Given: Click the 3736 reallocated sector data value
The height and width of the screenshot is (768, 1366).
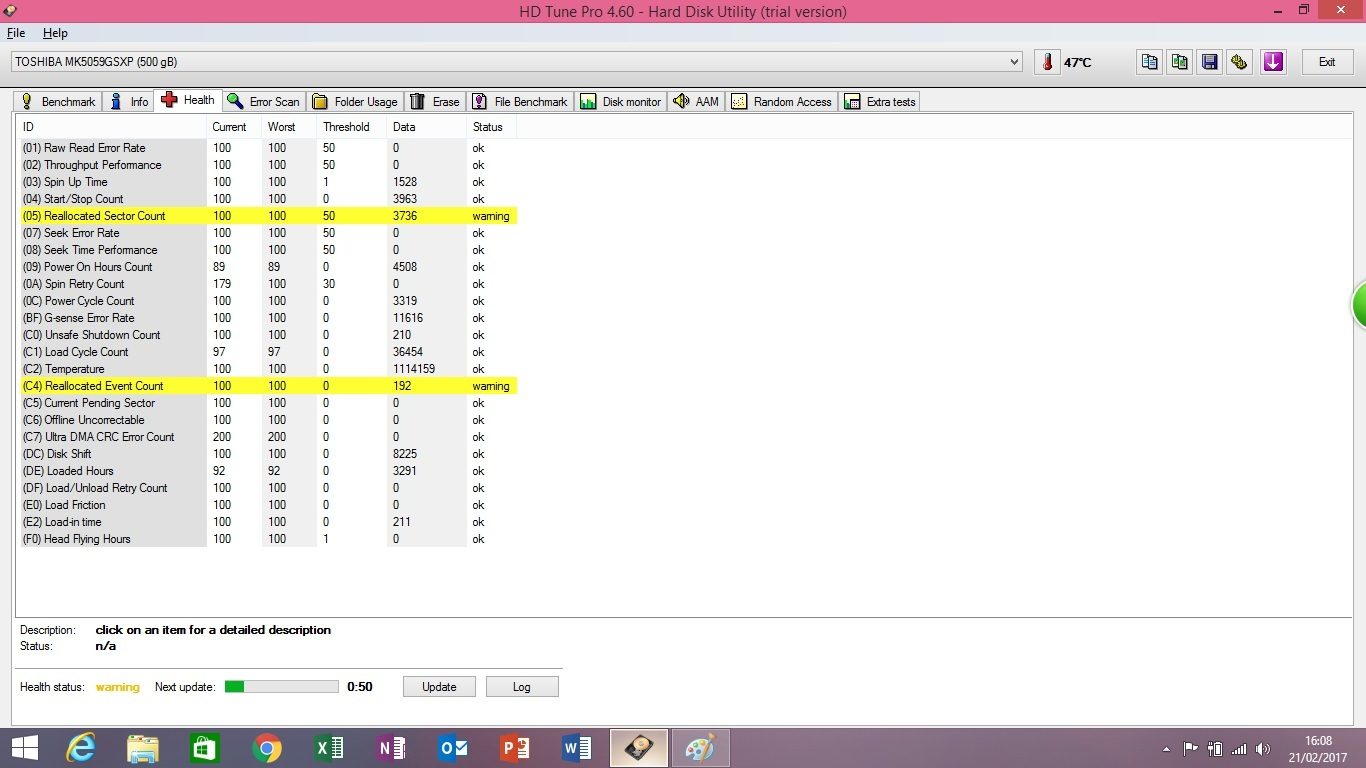Looking at the screenshot, I should [405, 216].
